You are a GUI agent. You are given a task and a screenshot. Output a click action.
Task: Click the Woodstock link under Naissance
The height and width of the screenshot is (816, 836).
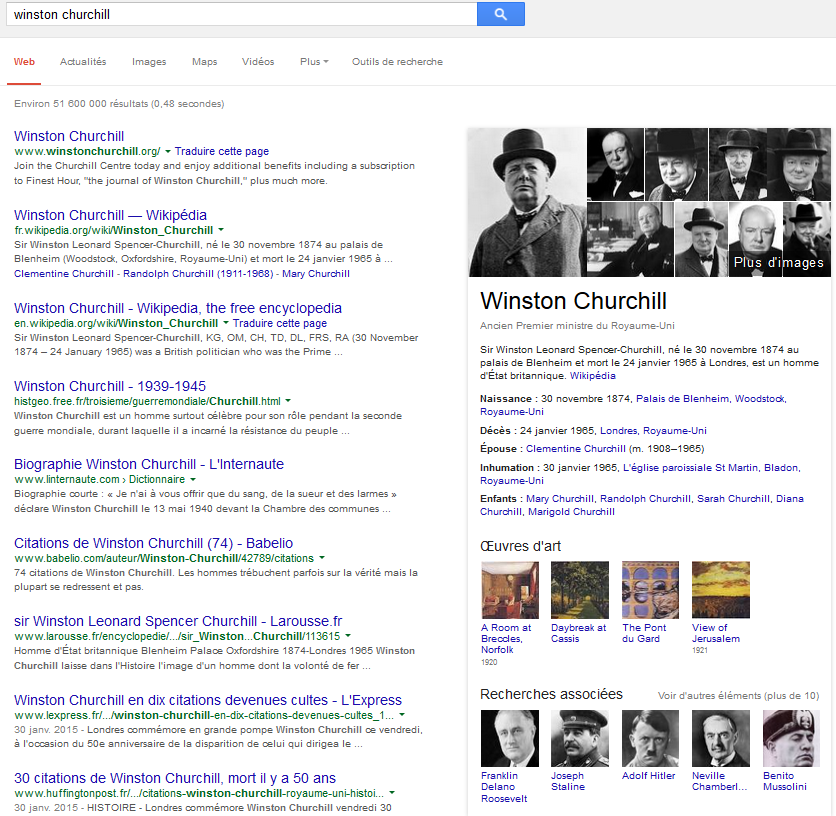[760, 398]
